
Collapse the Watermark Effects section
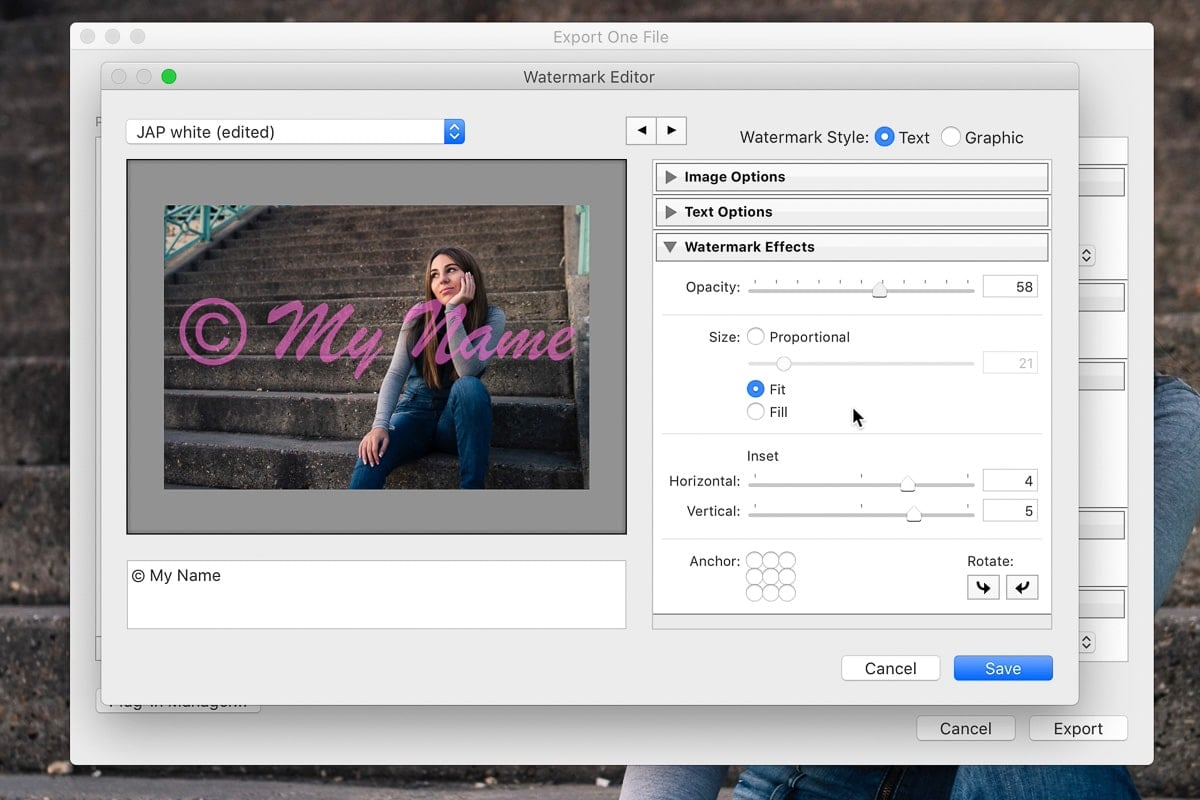(851, 247)
